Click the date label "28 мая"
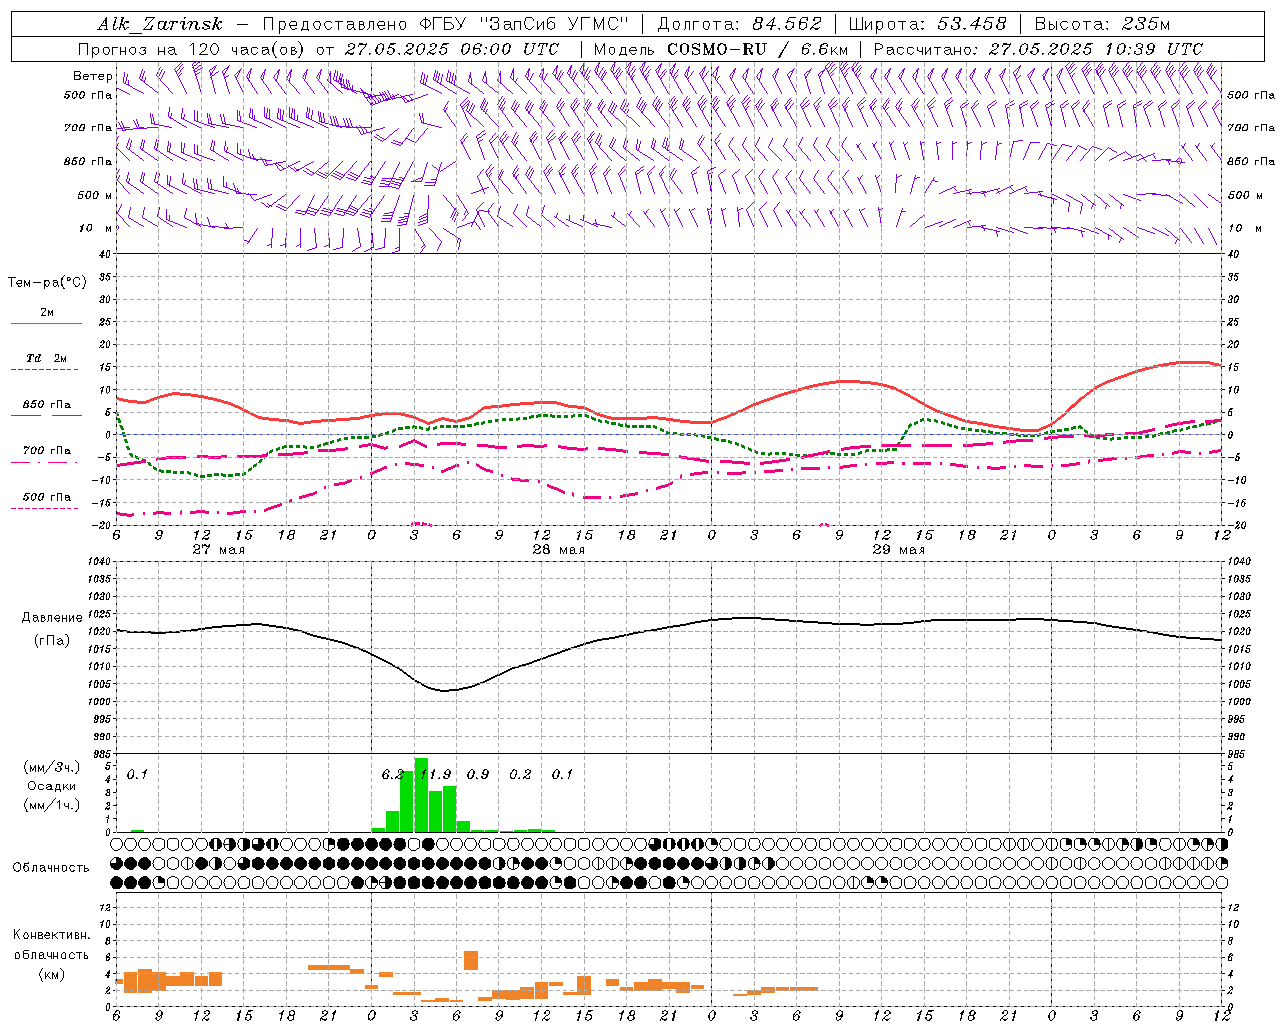This screenshot has height=1024, width=1280. point(558,550)
